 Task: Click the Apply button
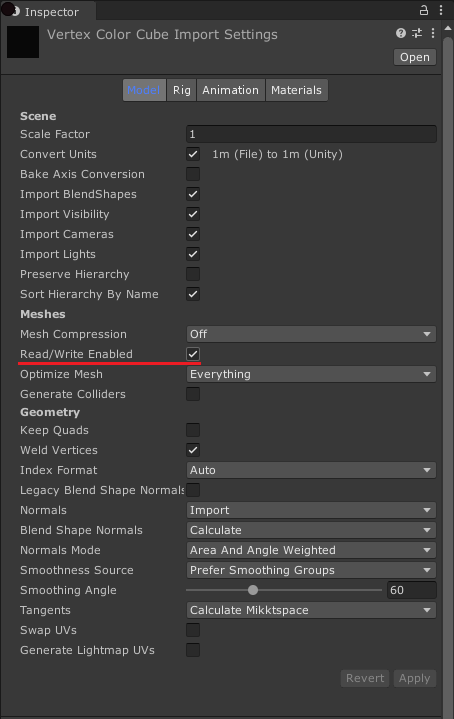[415, 678]
